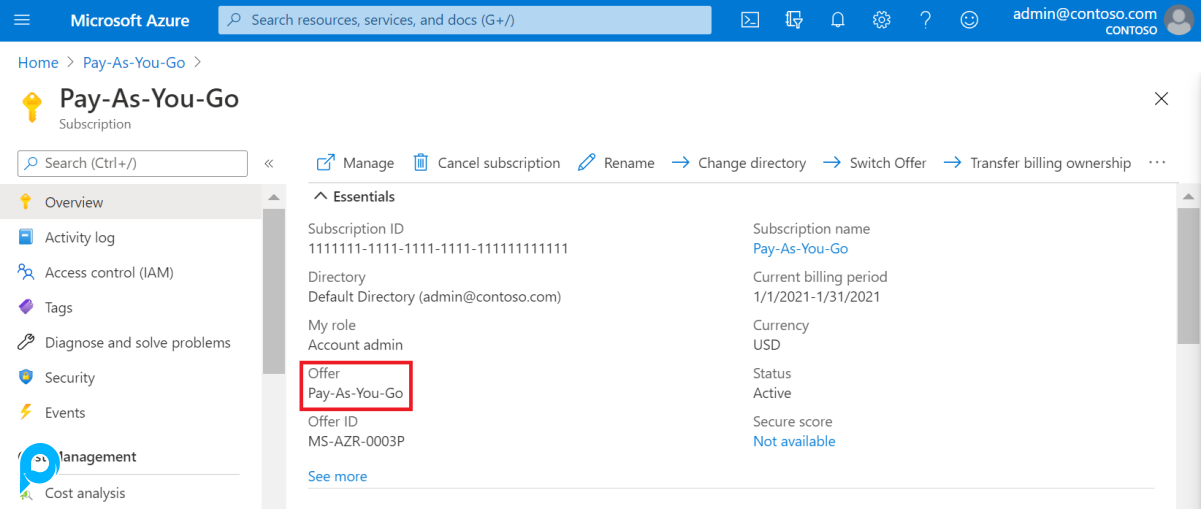Open the feedback smiley icon
Image resolution: width=1201 pixels, height=509 pixels.
(x=969, y=20)
